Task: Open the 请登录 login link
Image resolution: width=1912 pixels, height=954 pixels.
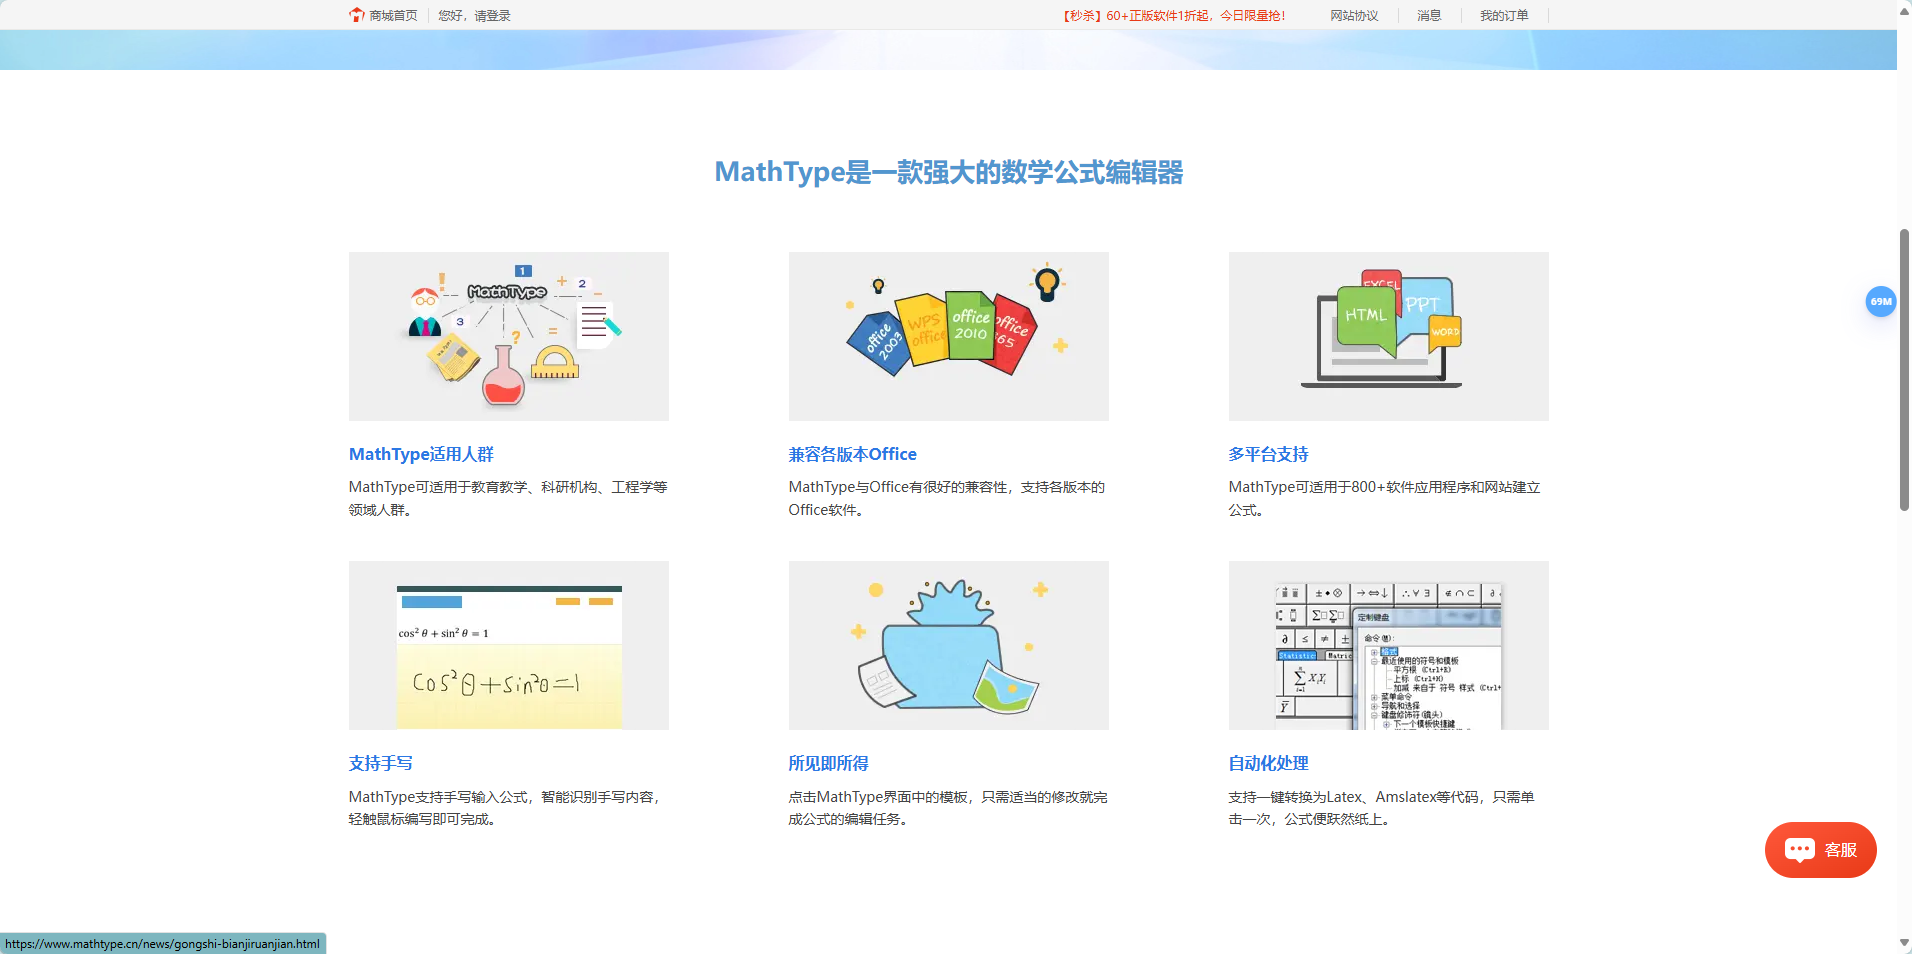Action: click(492, 15)
